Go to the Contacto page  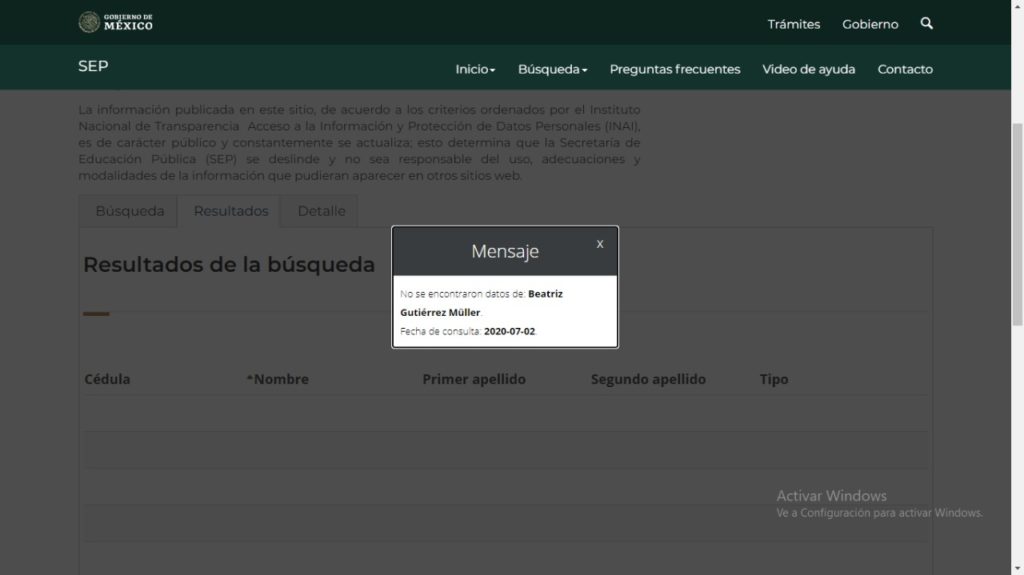click(x=905, y=69)
